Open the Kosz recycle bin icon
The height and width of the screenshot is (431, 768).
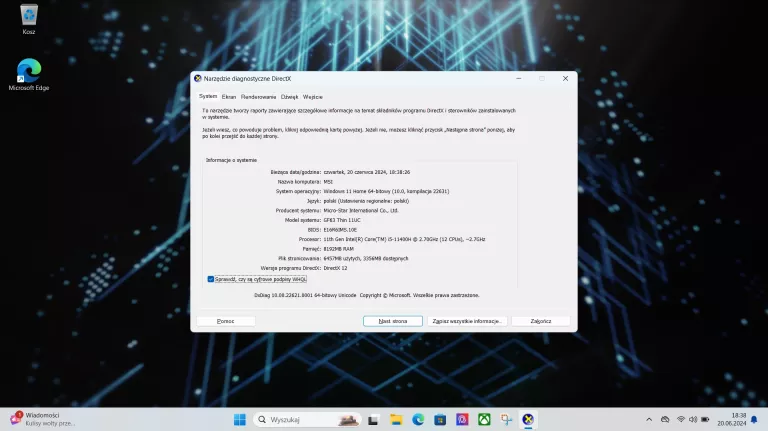click(x=29, y=20)
